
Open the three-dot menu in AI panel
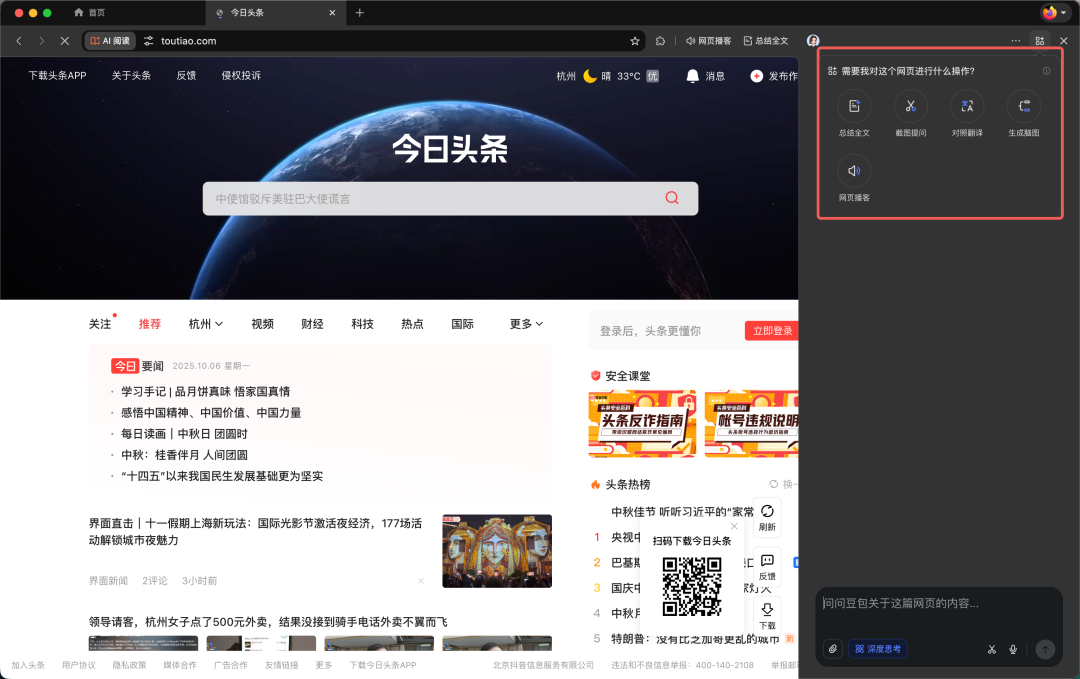pos(1015,41)
